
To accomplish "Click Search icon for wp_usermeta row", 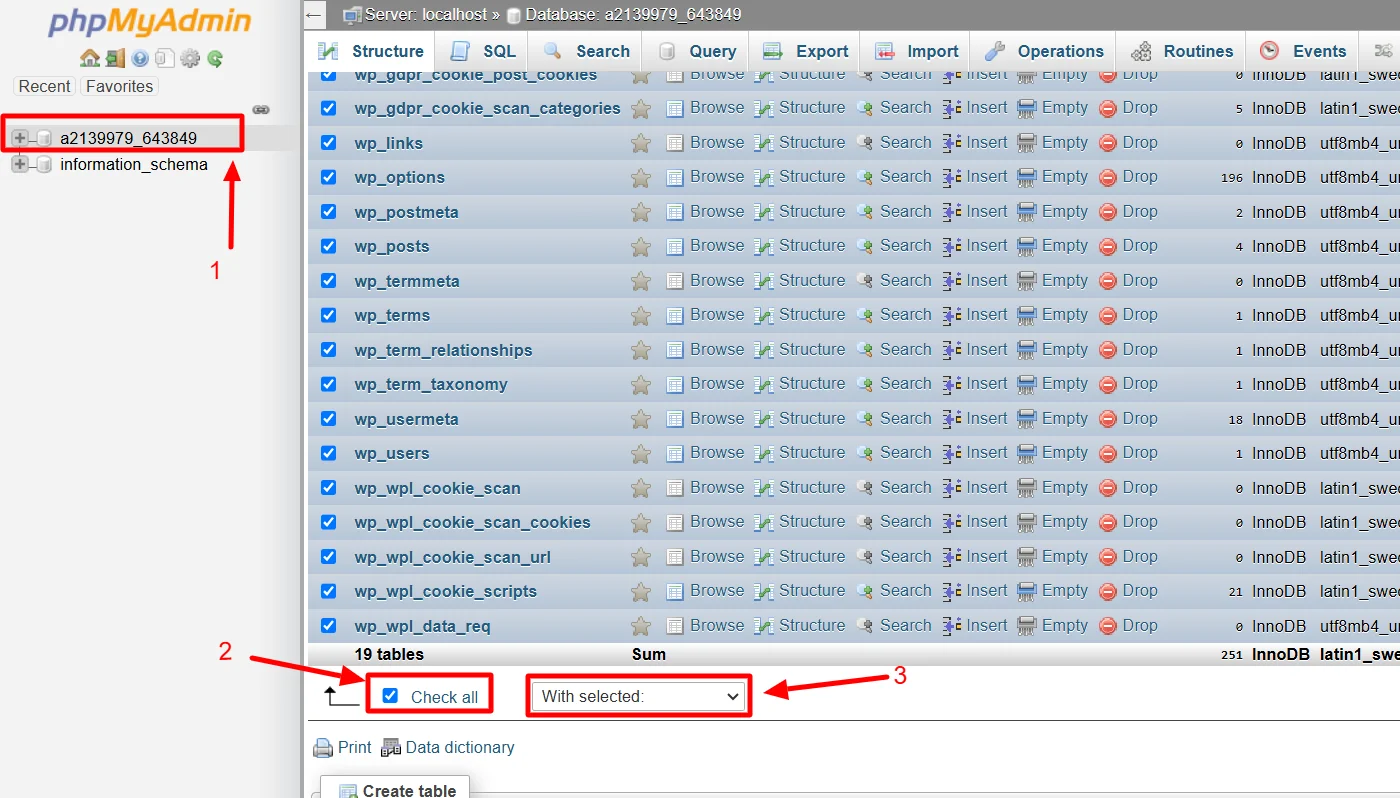I will (865, 419).
